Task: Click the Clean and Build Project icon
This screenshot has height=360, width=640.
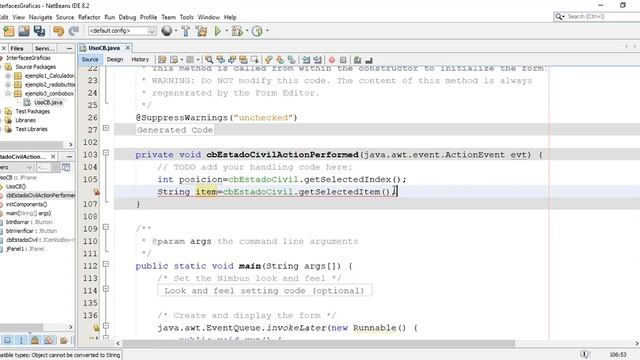Action: [x=201, y=31]
